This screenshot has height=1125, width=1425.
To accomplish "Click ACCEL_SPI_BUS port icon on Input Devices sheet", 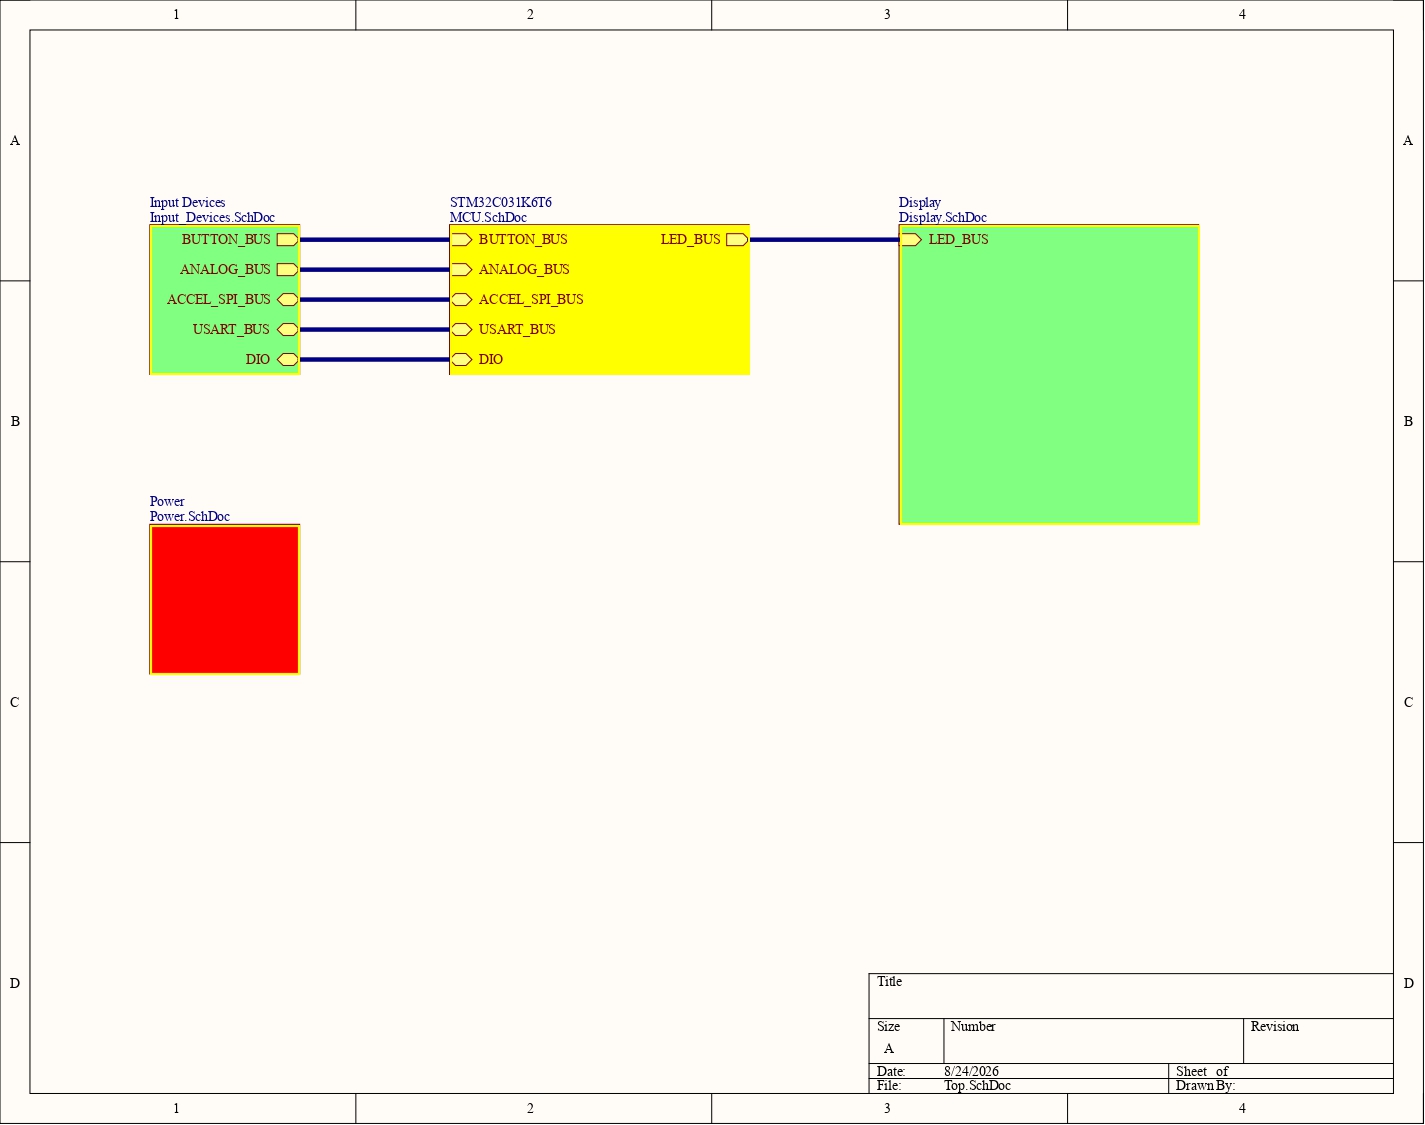I will pyautogui.click(x=287, y=300).
